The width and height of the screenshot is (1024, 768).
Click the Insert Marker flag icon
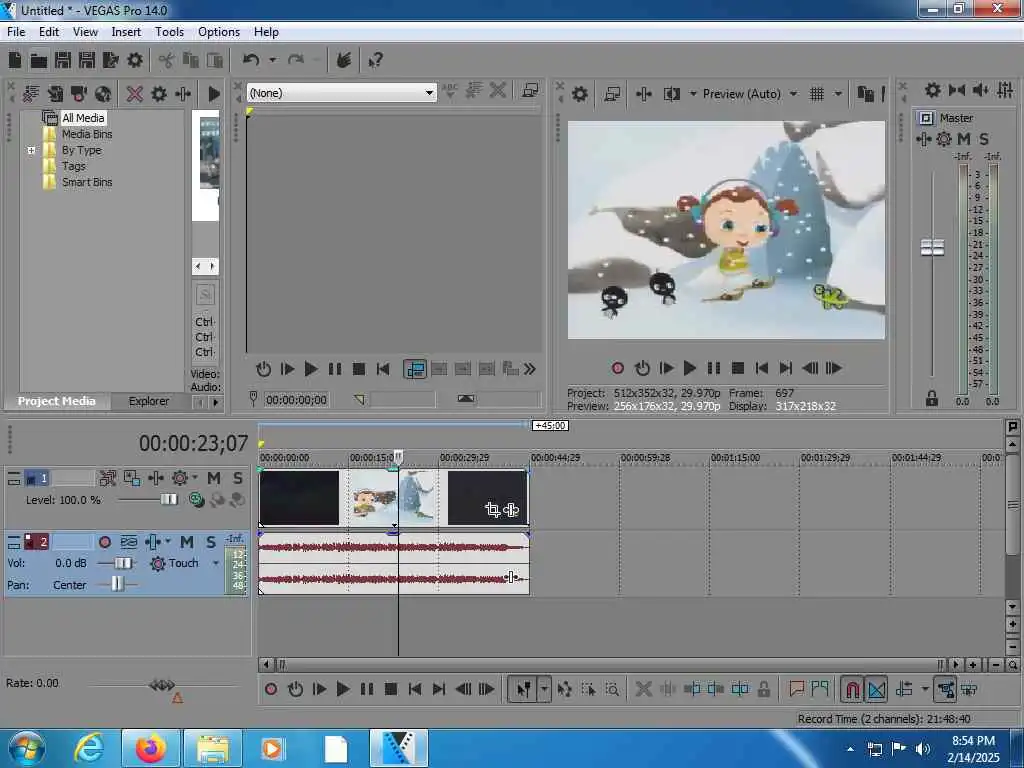coord(796,689)
